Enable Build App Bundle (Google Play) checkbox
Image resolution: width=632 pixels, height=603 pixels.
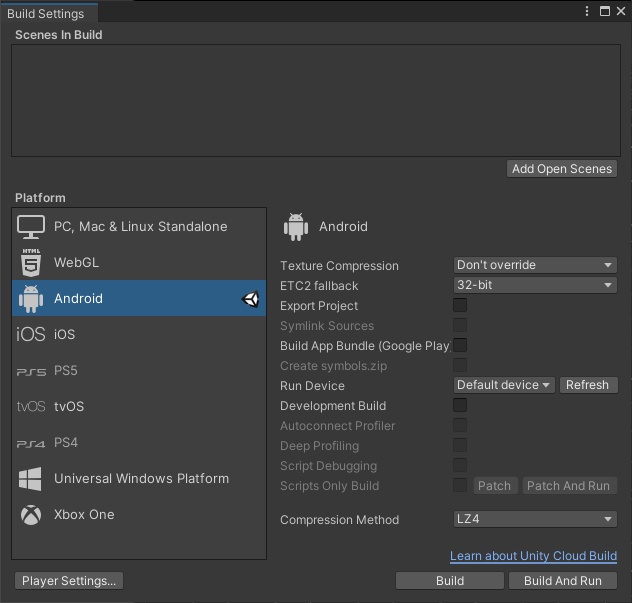[460, 345]
